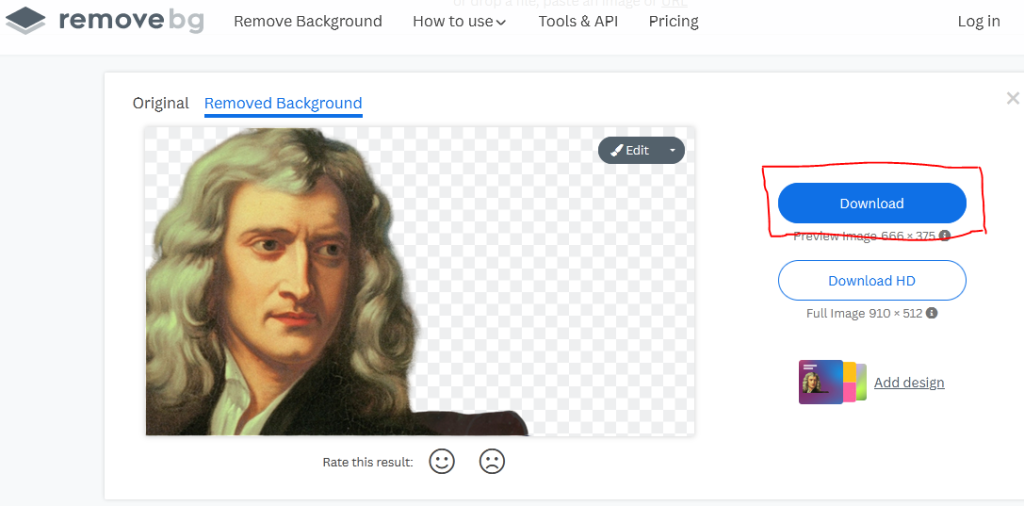
Task: Click the remove.bg logo icon
Action: [x=25, y=21]
